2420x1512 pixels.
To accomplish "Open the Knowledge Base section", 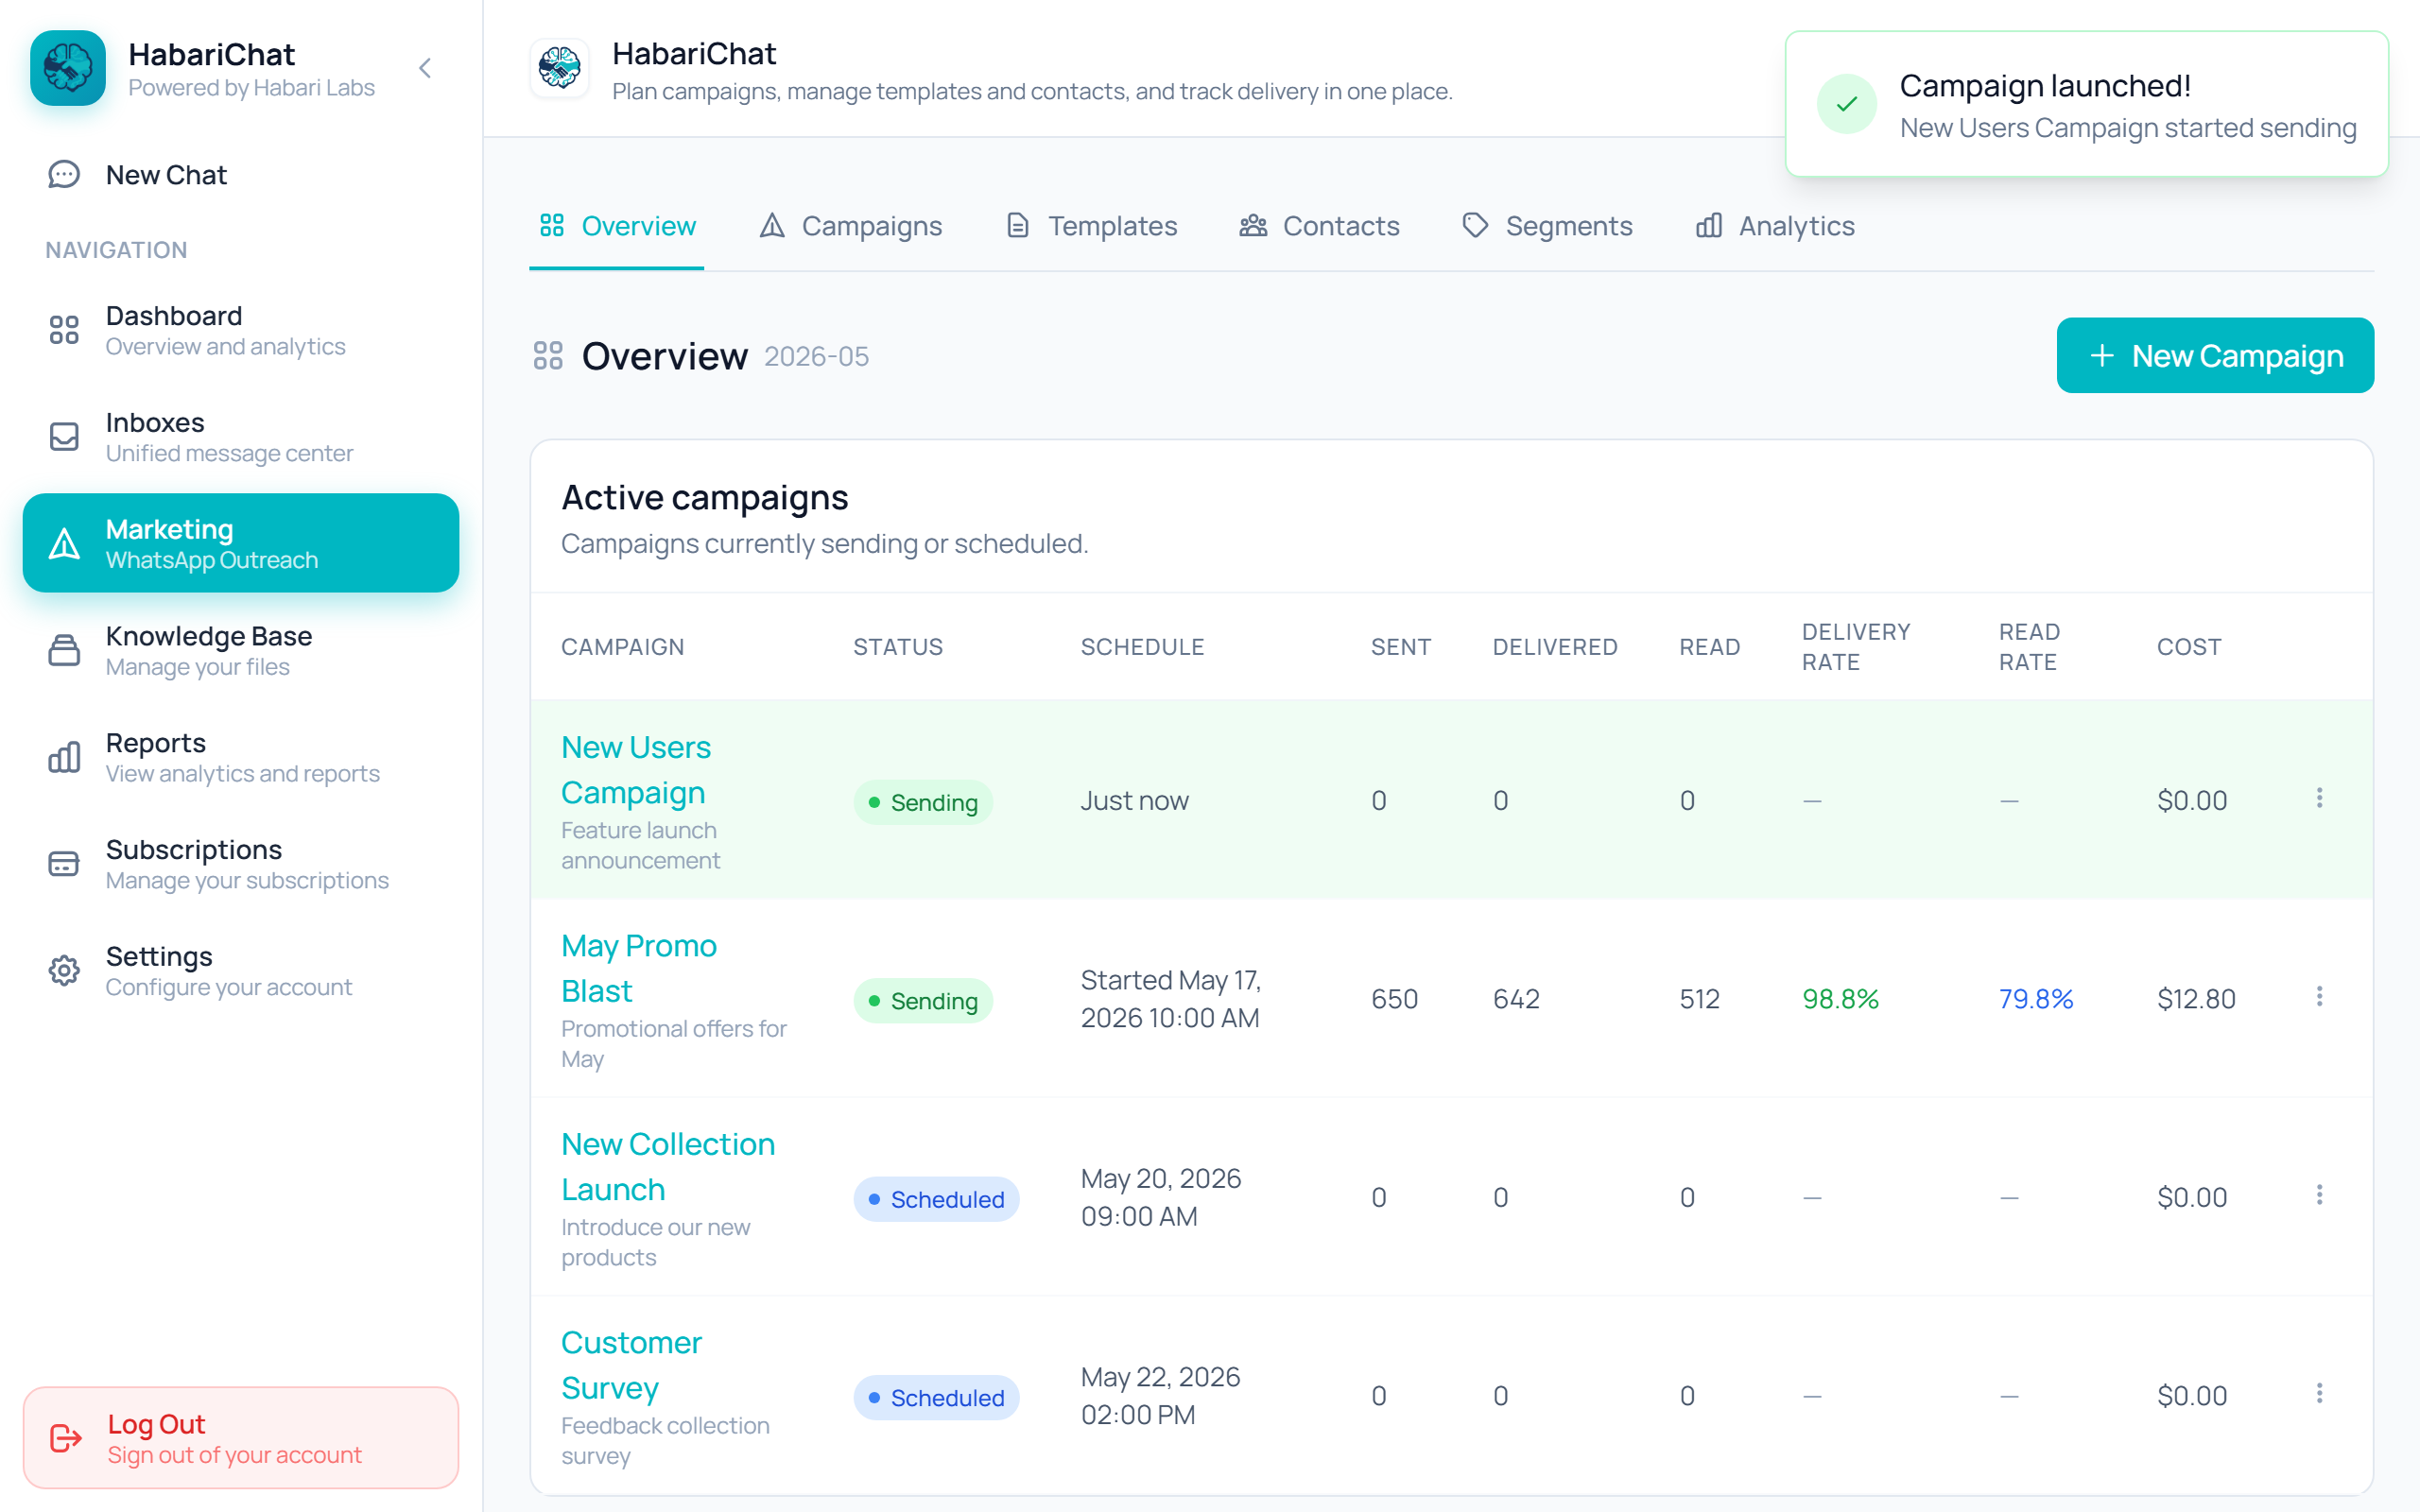I will coord(241,650).
